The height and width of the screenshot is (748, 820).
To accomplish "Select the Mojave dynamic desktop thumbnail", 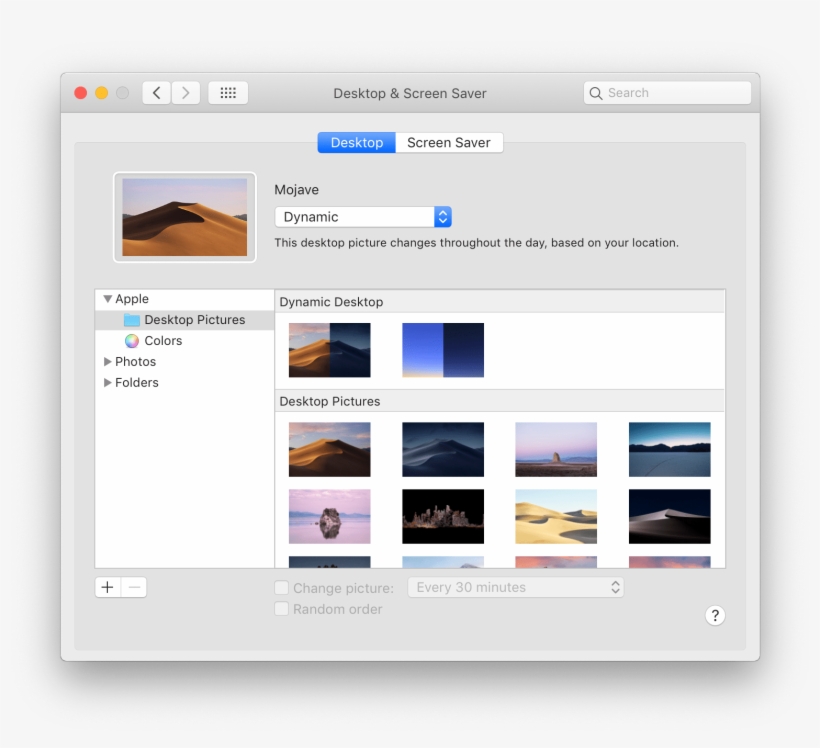I will [329, 350].
